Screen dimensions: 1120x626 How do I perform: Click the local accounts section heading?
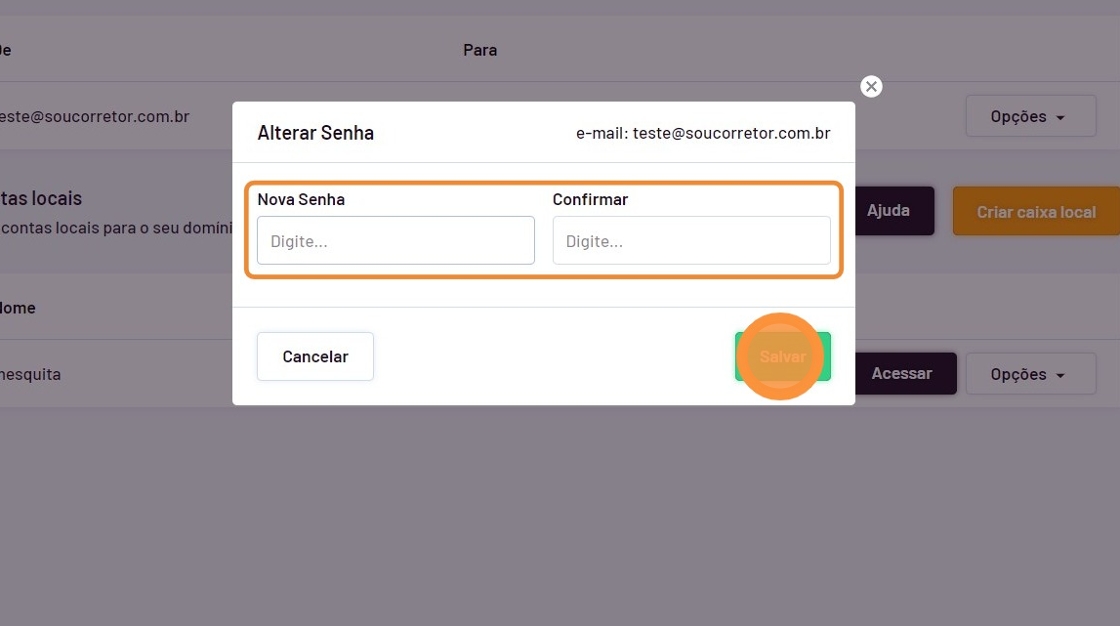(41, 199)
